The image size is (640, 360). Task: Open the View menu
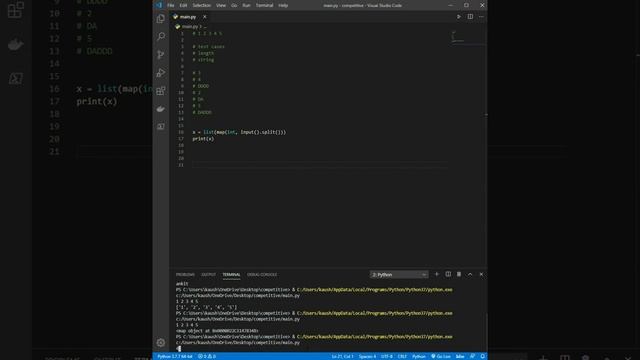(221, 5)
